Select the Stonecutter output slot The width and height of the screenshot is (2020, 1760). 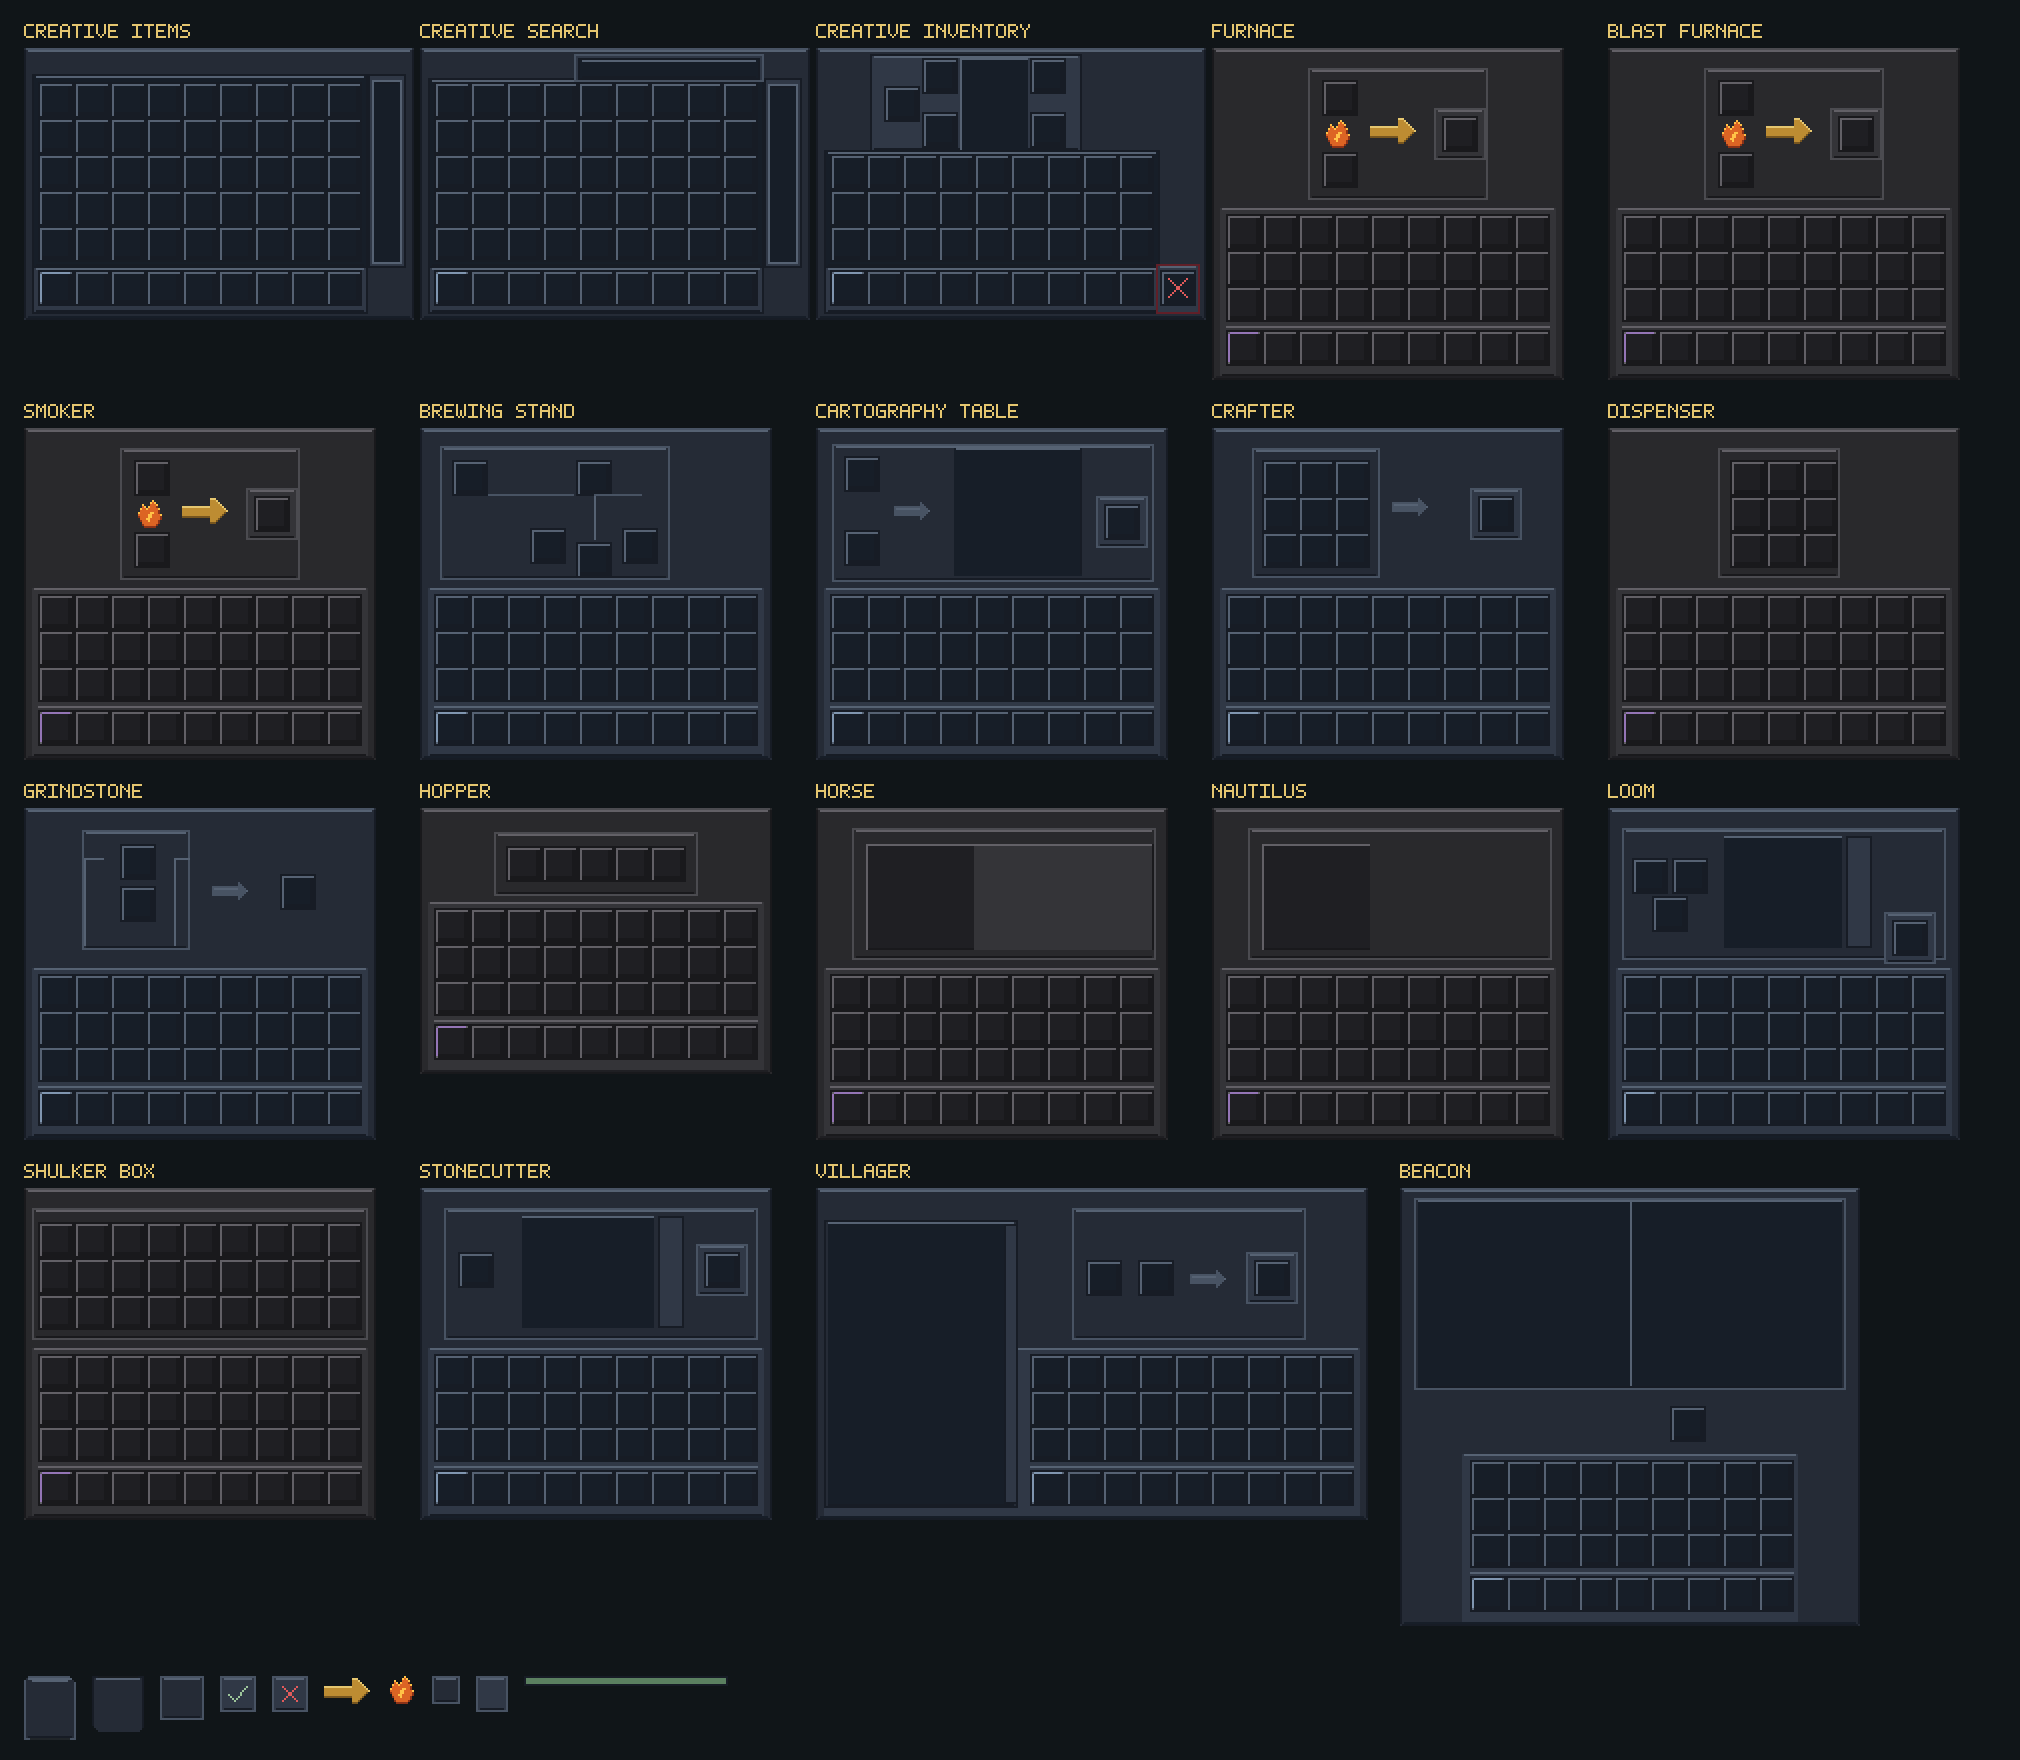(722, 1270)
